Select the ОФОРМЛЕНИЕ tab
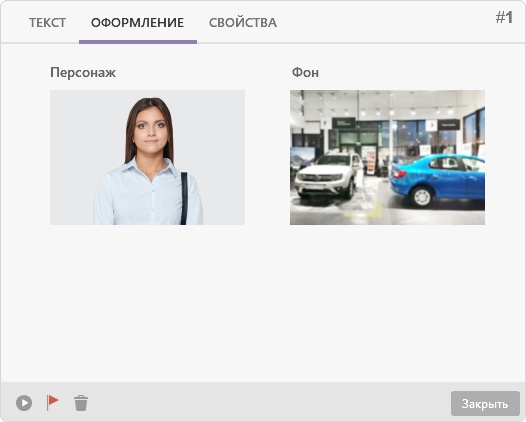 coord(138,23)
